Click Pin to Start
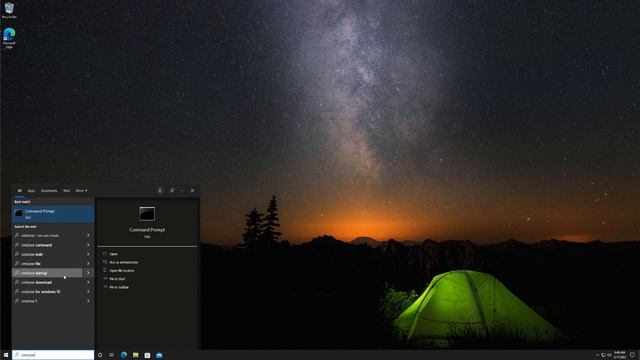640x360 pixels. (117, 279)
